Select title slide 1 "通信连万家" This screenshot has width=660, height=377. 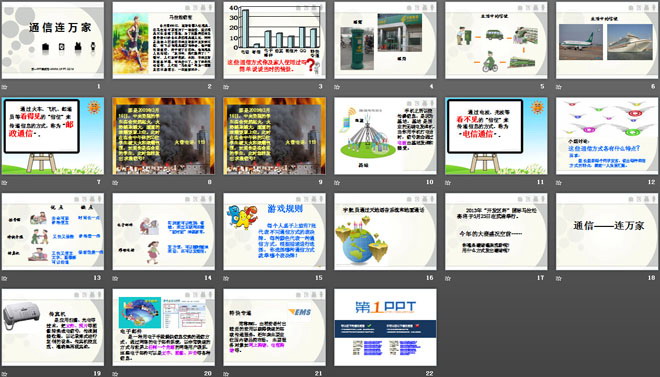[x=53, y=40]
